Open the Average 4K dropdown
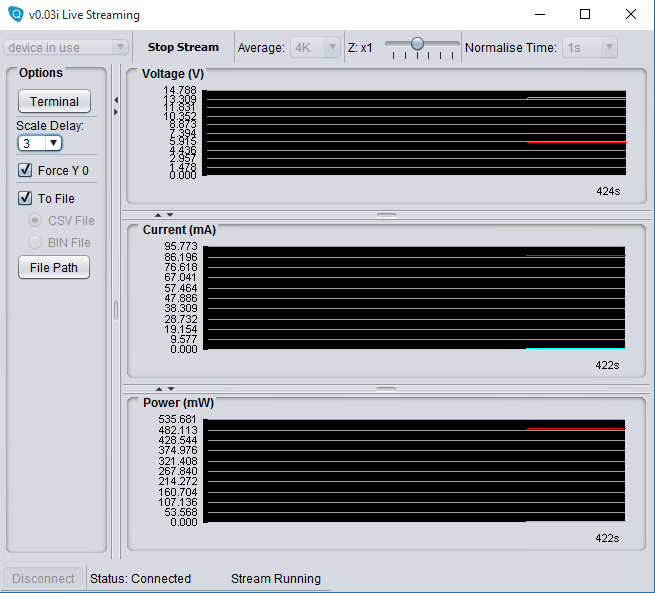 point(316,47)
